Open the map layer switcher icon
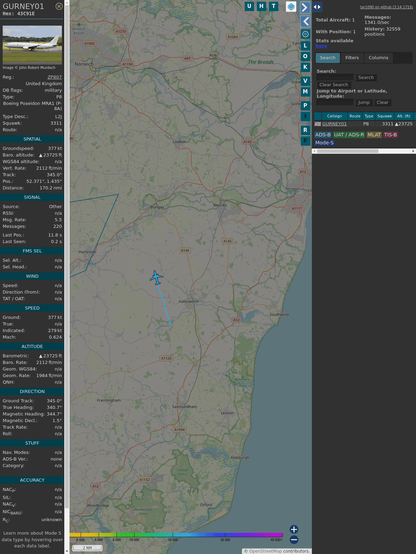 coord(291,7)
